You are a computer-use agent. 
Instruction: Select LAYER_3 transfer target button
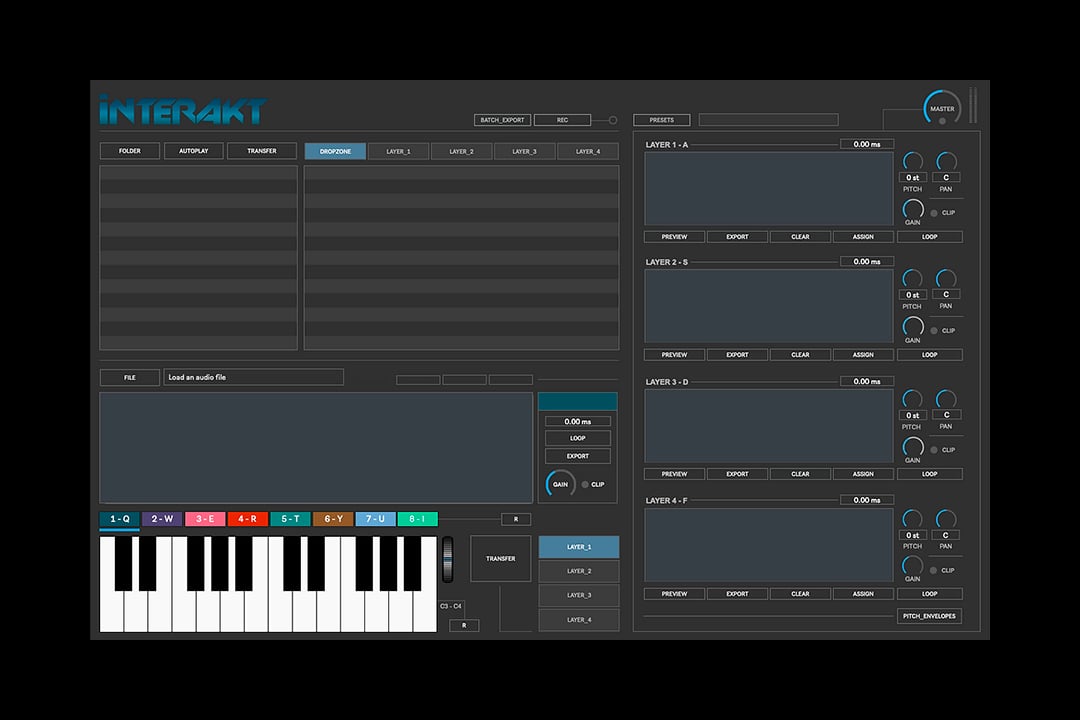[x=579, y=595]
